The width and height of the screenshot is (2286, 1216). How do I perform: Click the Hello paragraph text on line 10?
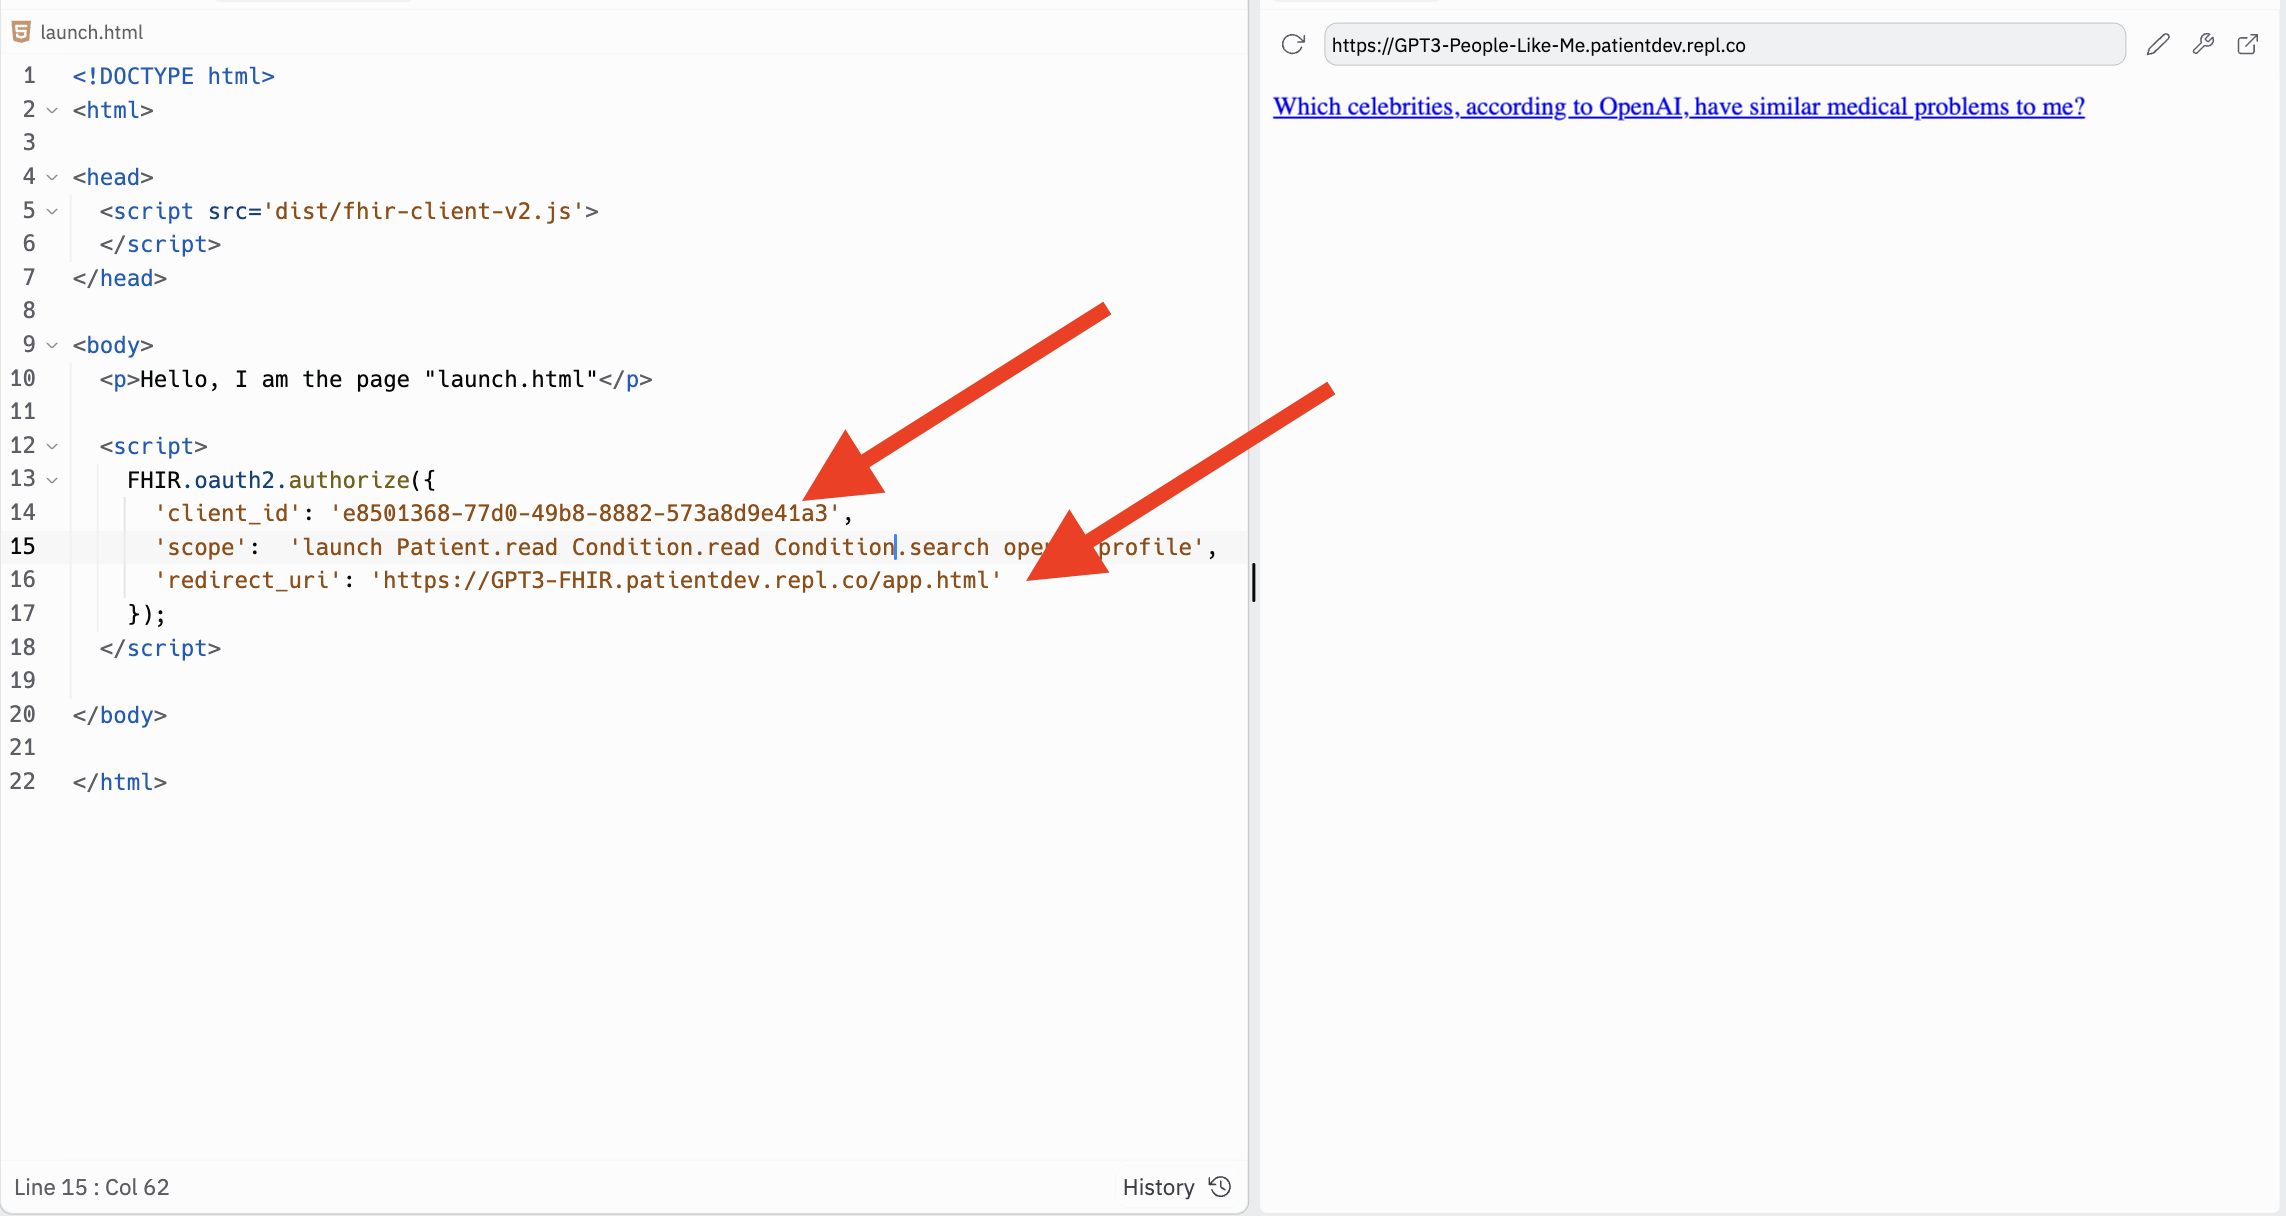tap(369, 379)
